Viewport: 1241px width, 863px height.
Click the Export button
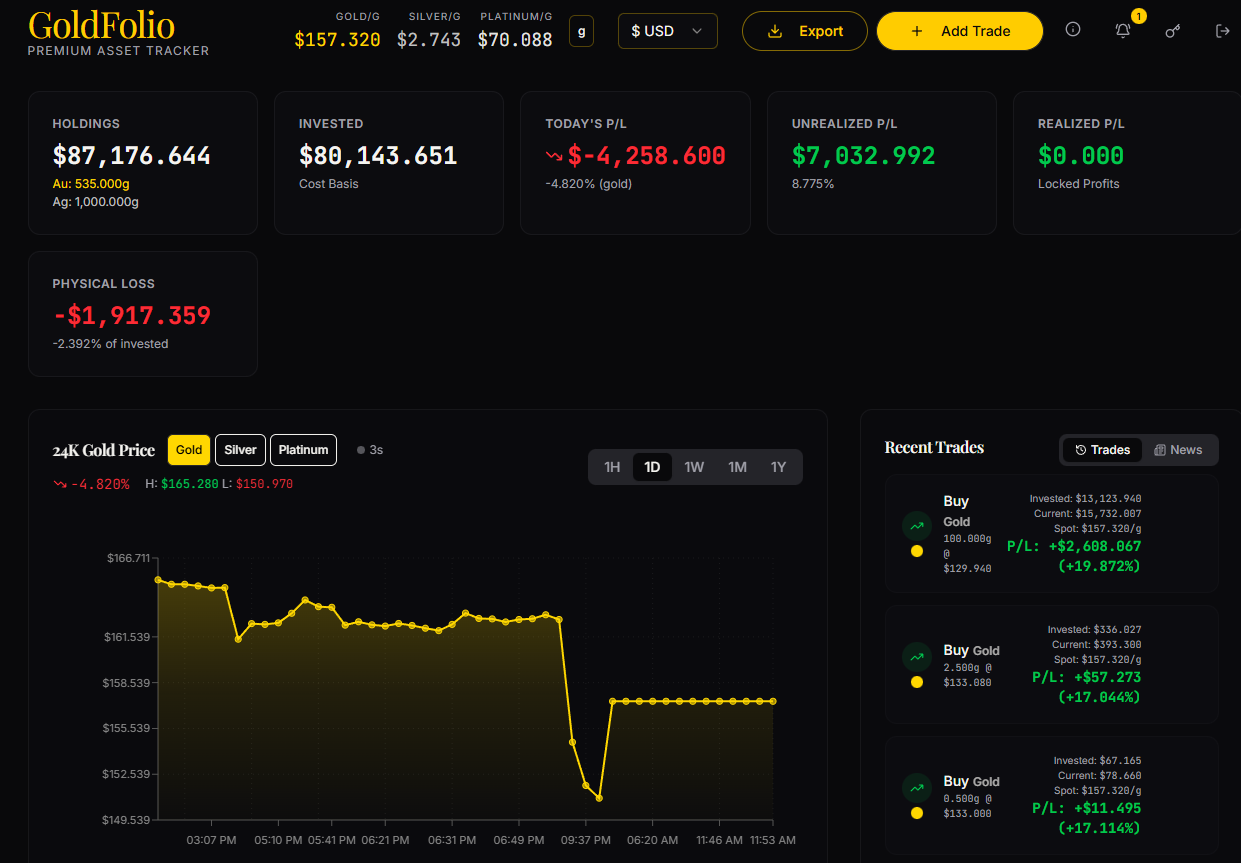805,31
